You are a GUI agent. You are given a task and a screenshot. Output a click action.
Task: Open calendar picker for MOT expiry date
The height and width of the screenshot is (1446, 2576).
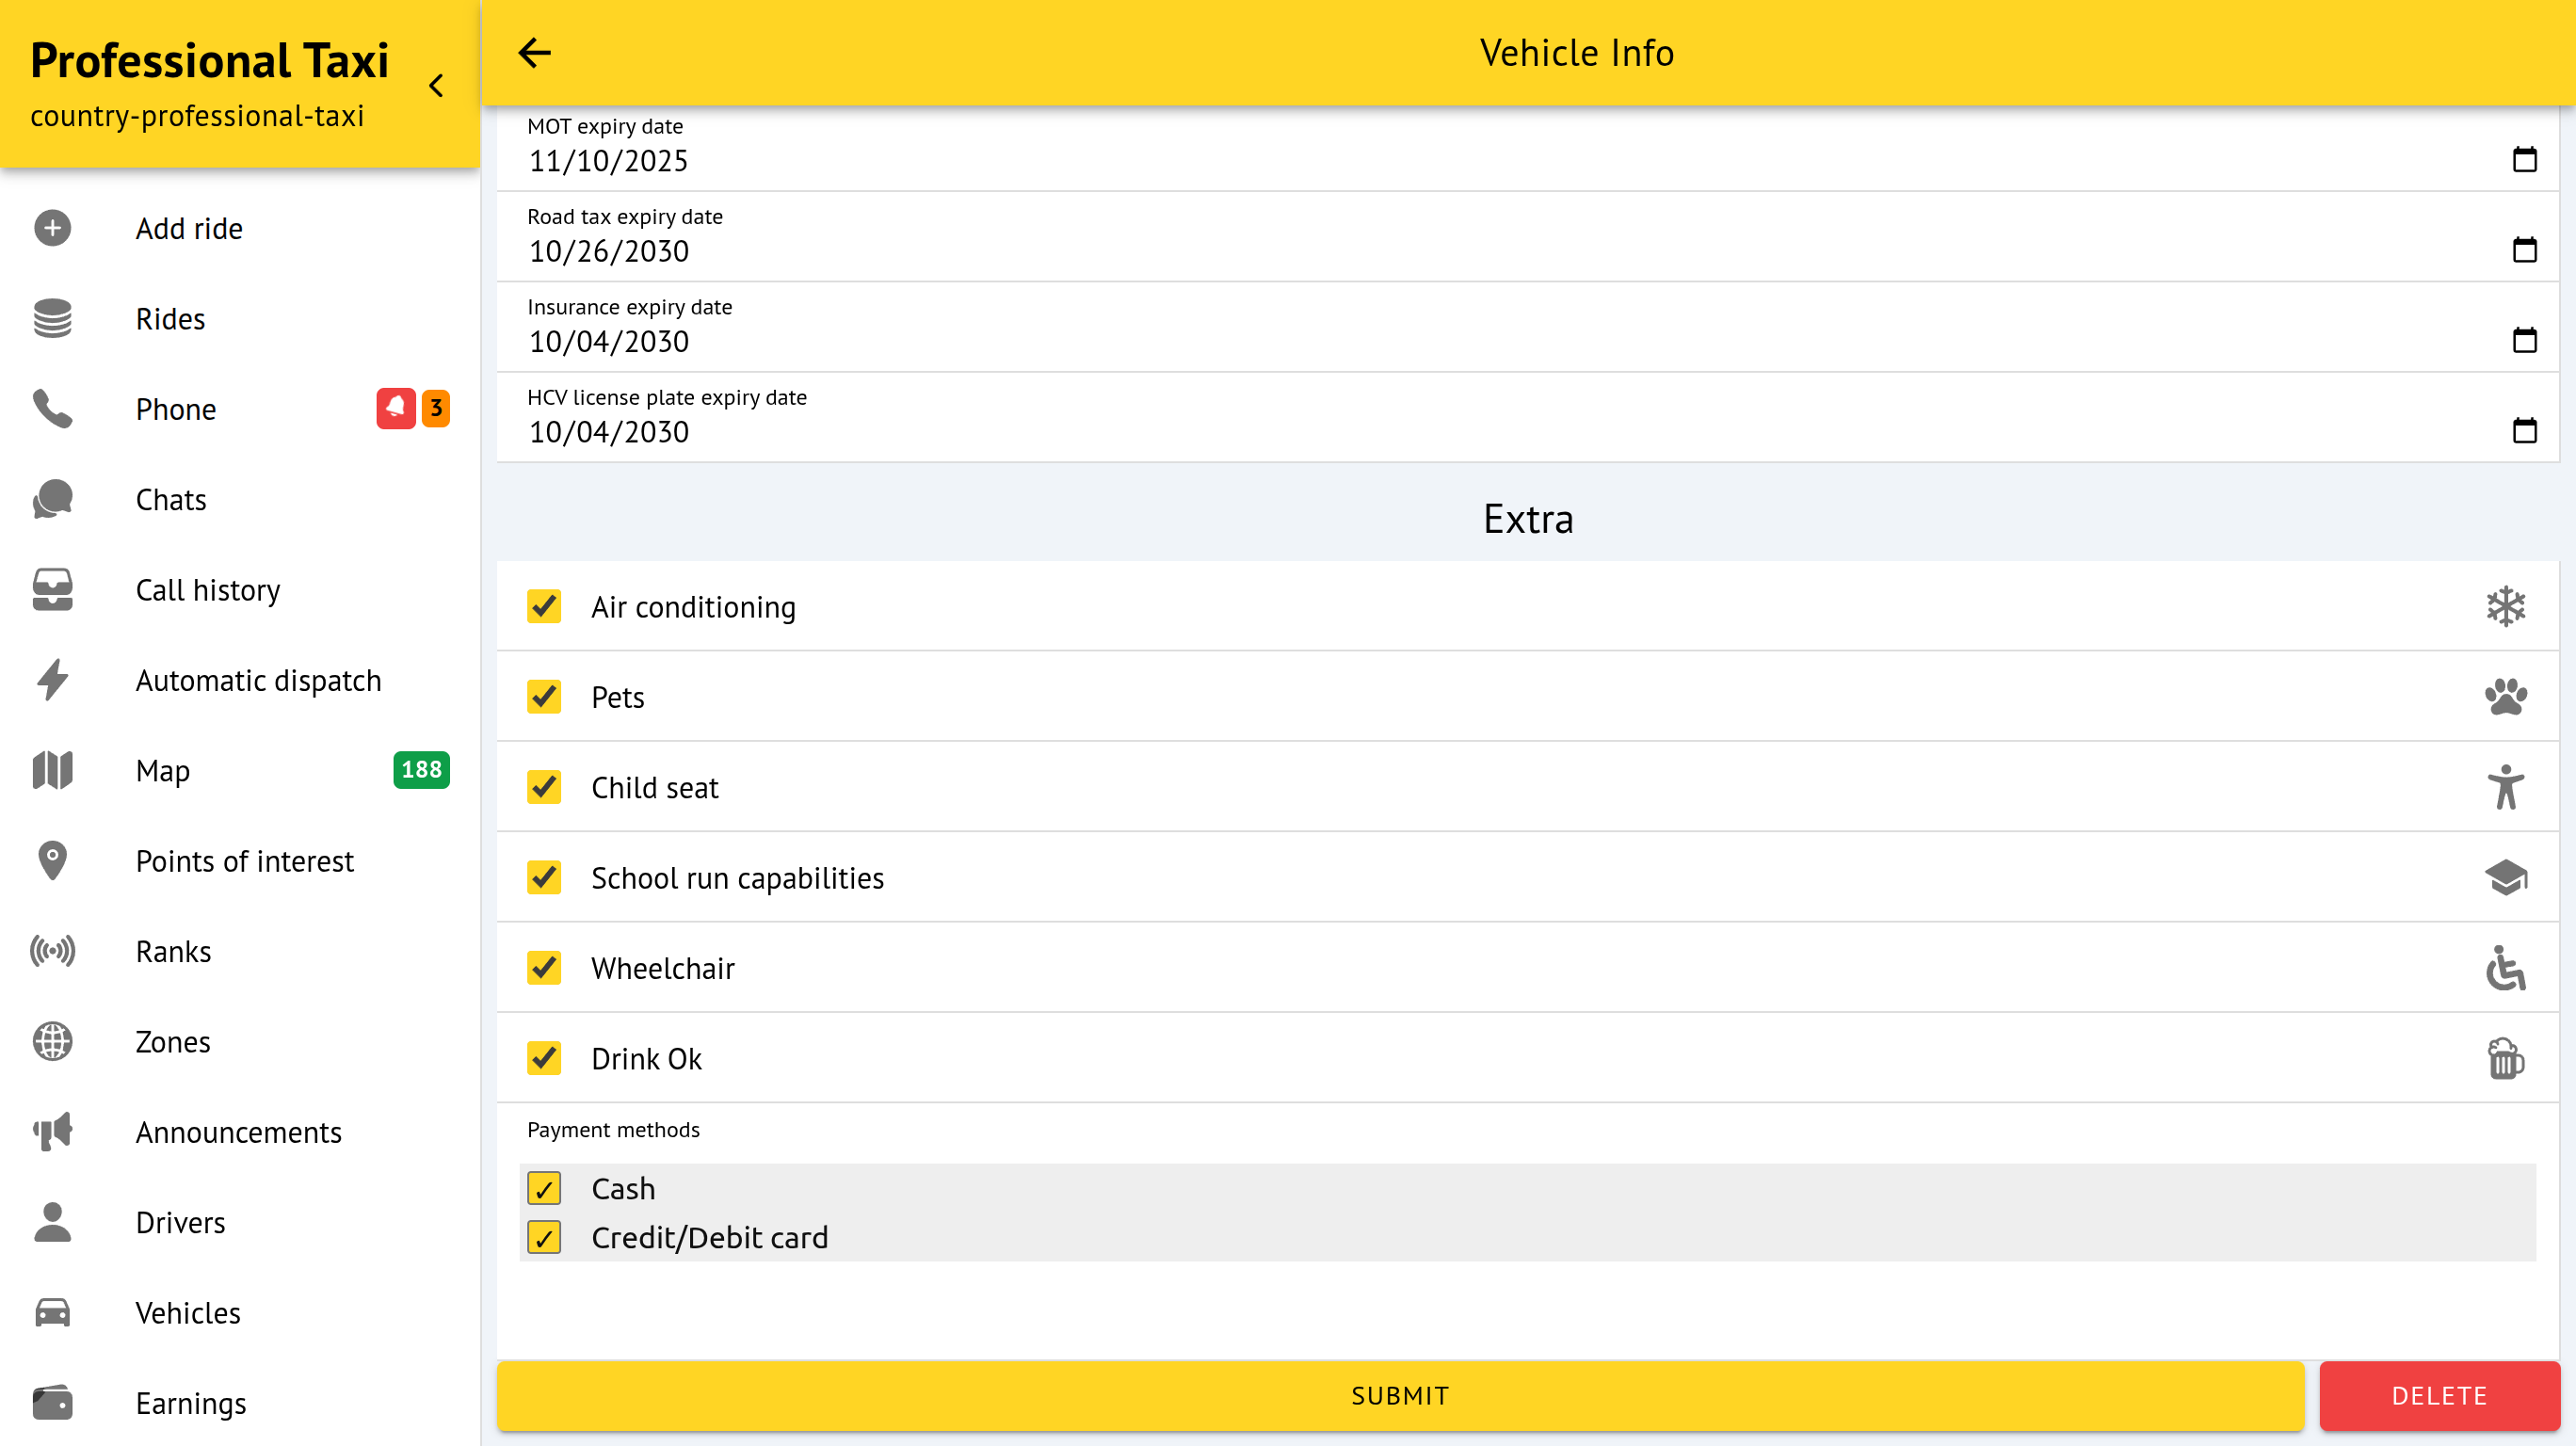click(x=2524, y=159)
